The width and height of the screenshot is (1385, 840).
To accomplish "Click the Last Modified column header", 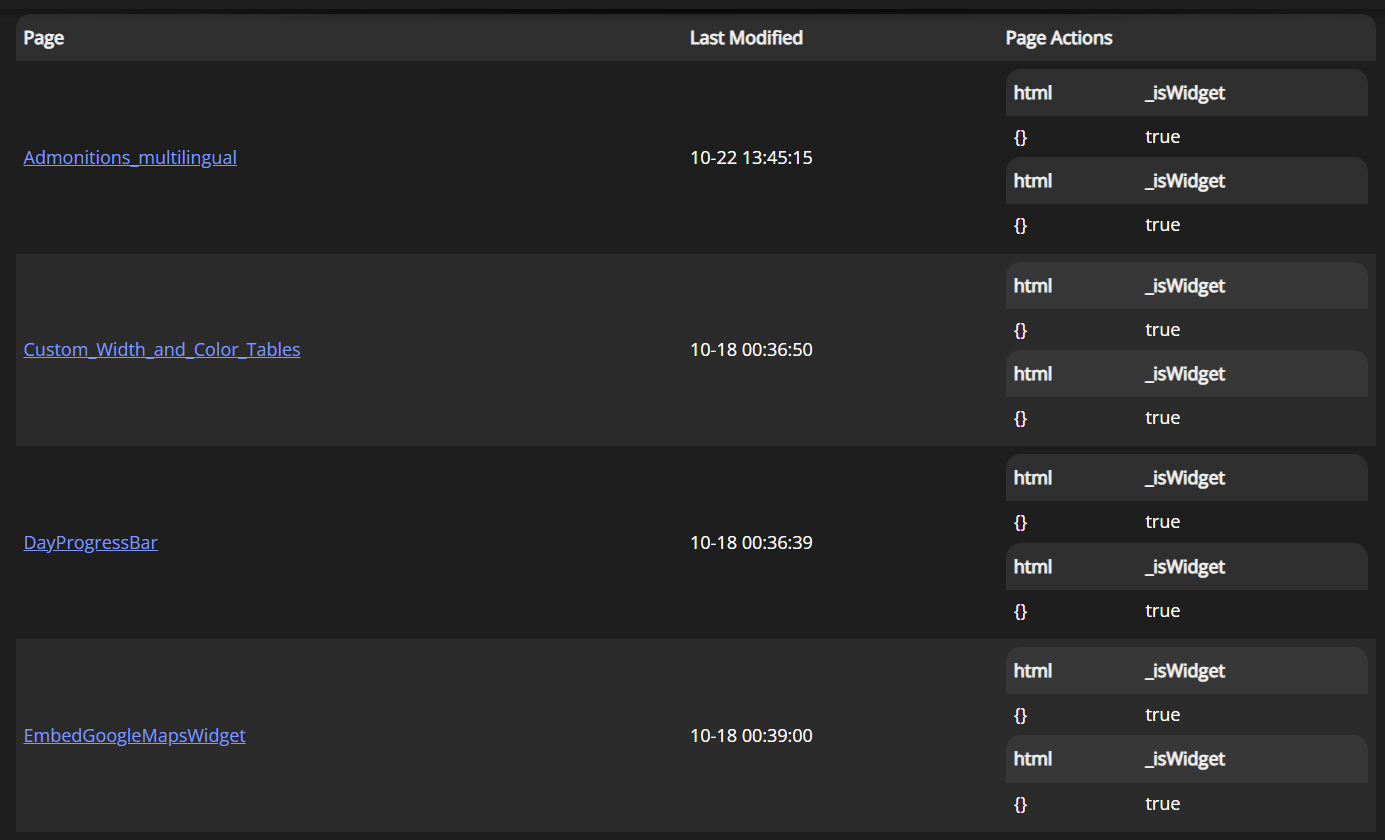I will (x=746, y=38).
